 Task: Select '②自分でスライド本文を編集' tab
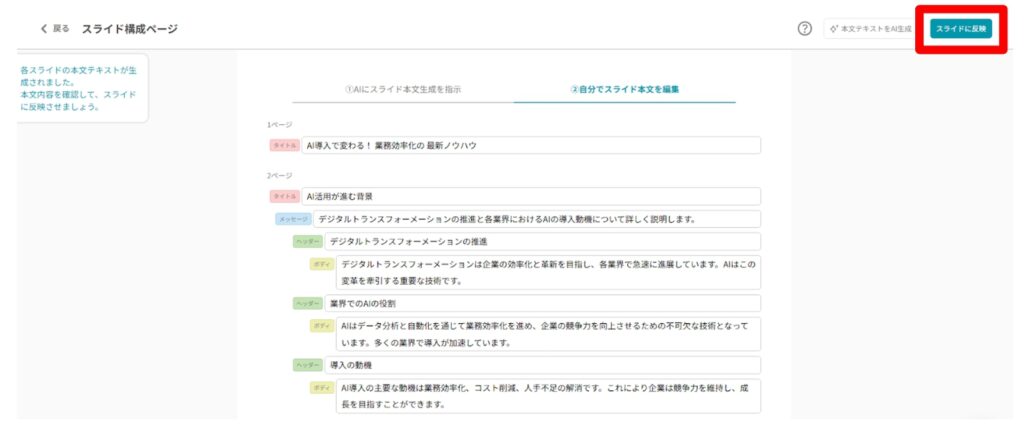point(624,89)
